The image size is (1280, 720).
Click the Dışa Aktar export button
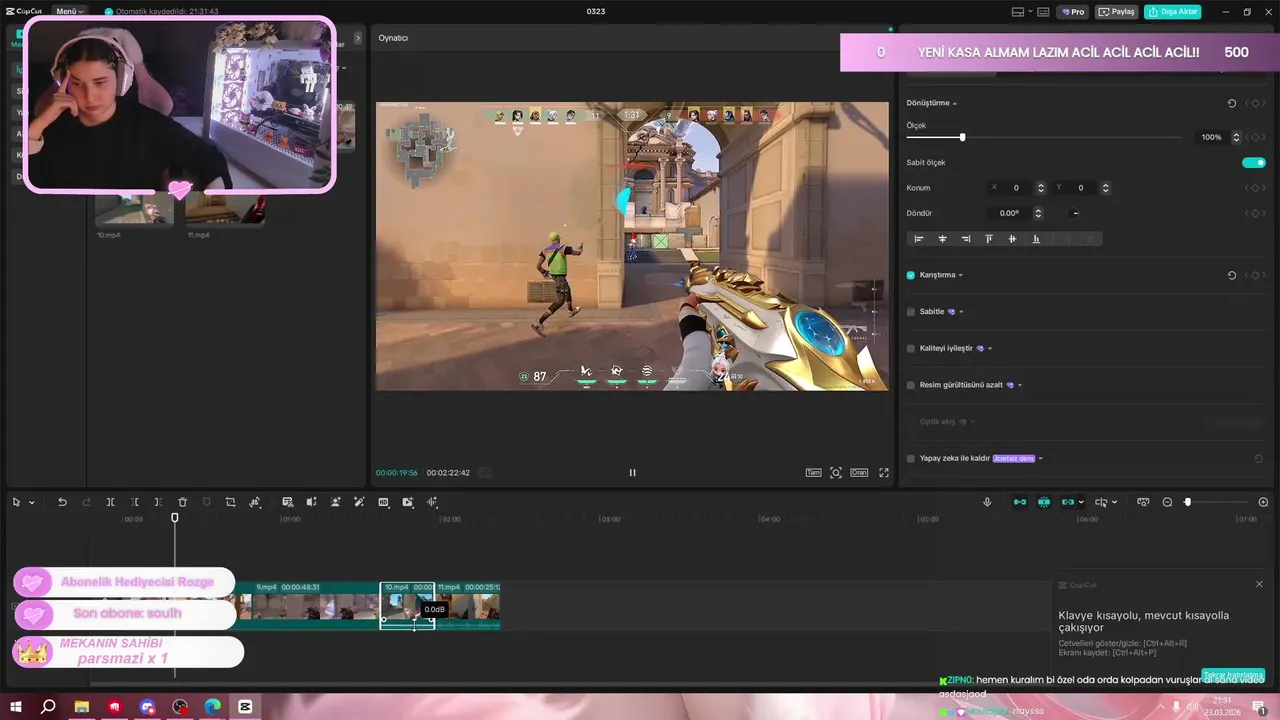click(1173, 12)
